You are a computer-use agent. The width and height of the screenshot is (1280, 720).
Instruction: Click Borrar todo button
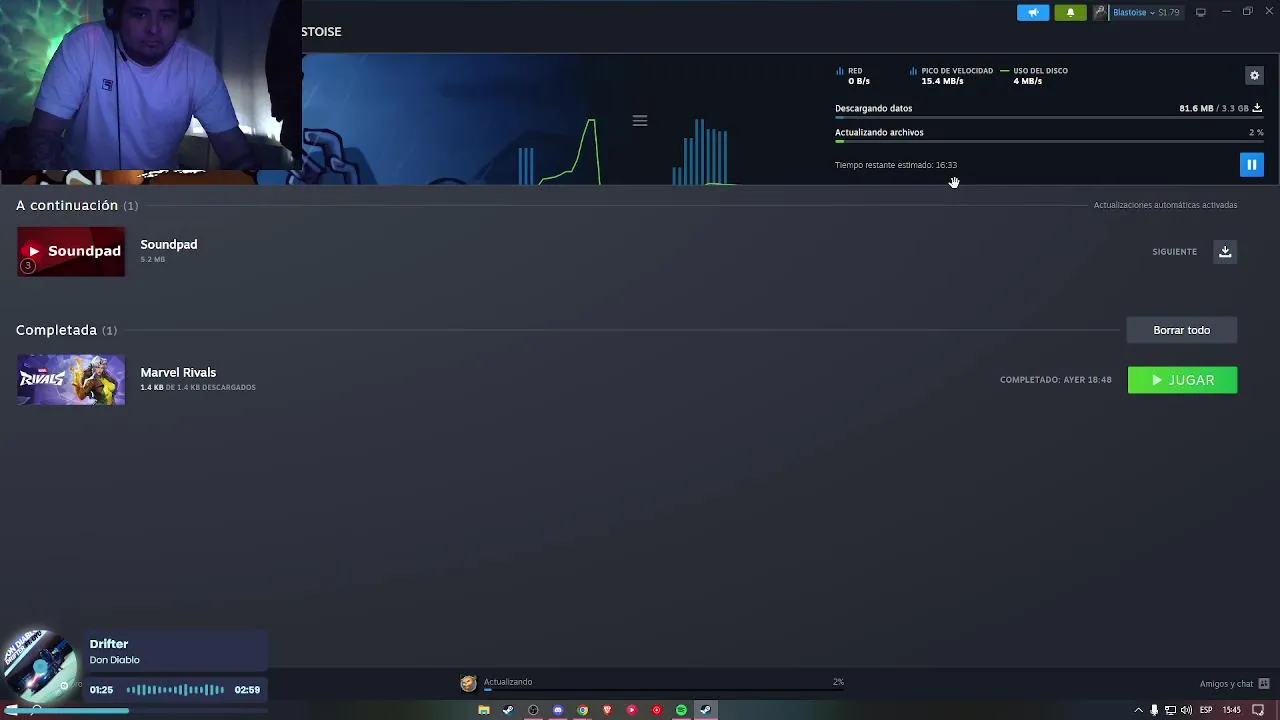tap(1181, 330)
